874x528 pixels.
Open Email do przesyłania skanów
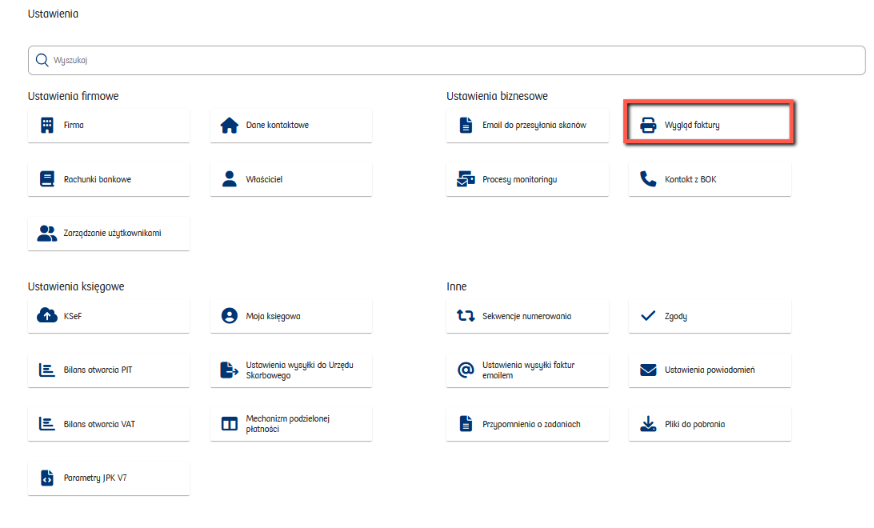click(x=527, y=125)
